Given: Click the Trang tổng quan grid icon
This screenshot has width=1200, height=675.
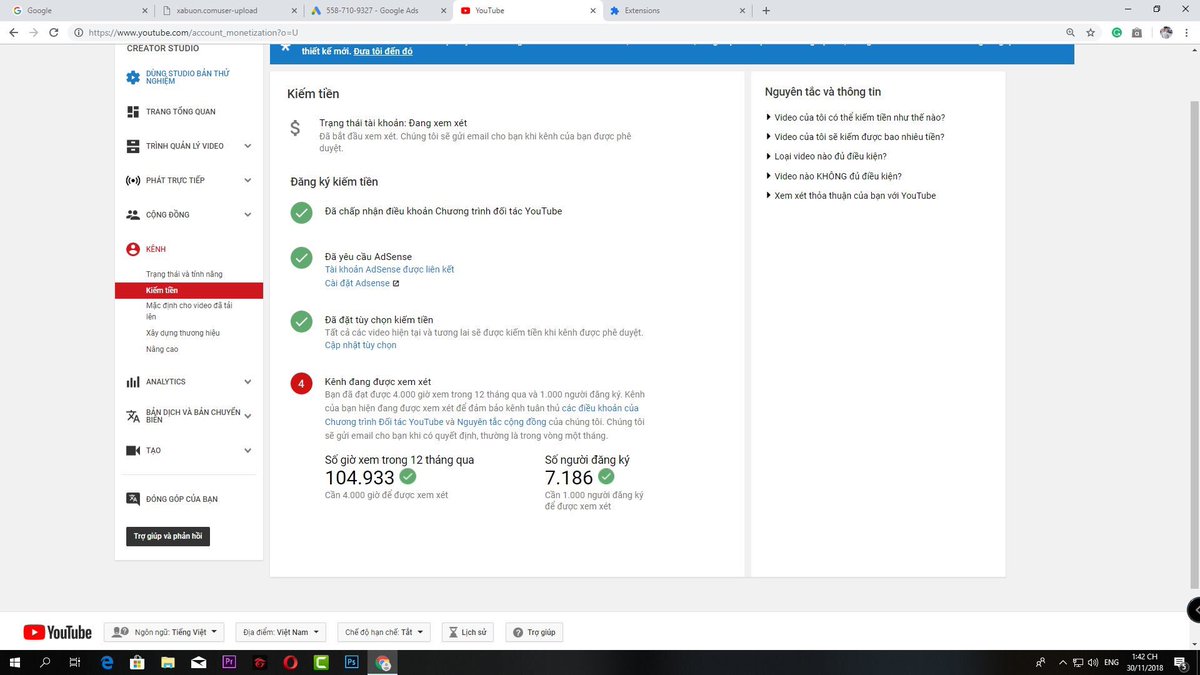Looking at the screenshot, I should 133,112.
